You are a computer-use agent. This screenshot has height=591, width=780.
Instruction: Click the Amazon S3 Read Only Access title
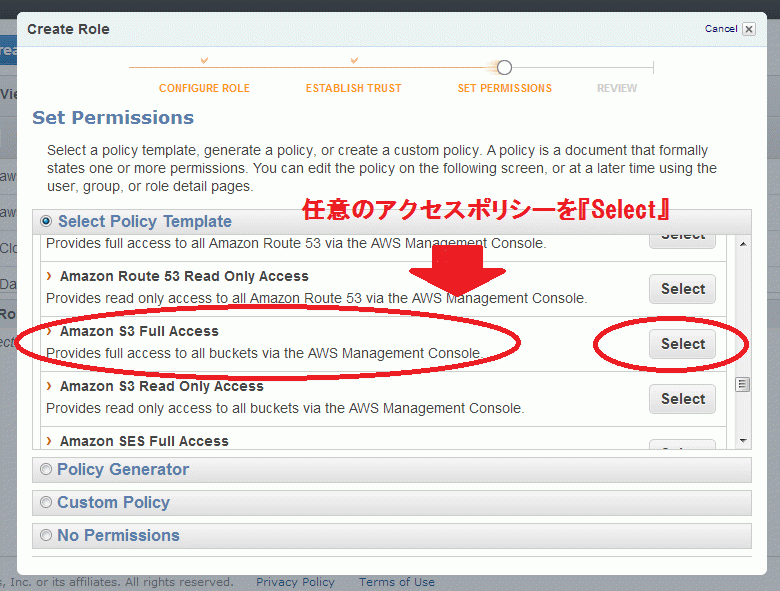point(162,386)
